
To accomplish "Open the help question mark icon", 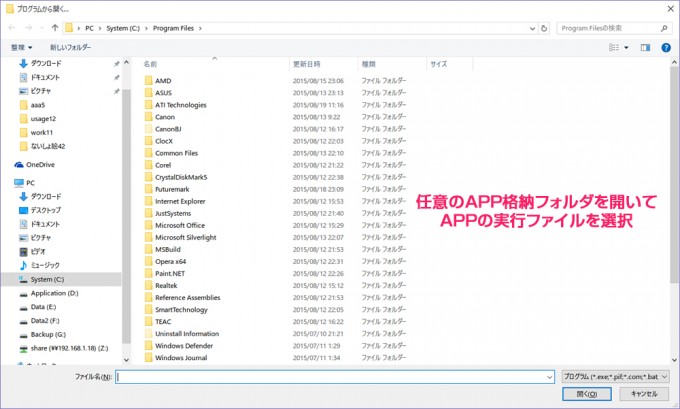I will click(x=666, y=47).
